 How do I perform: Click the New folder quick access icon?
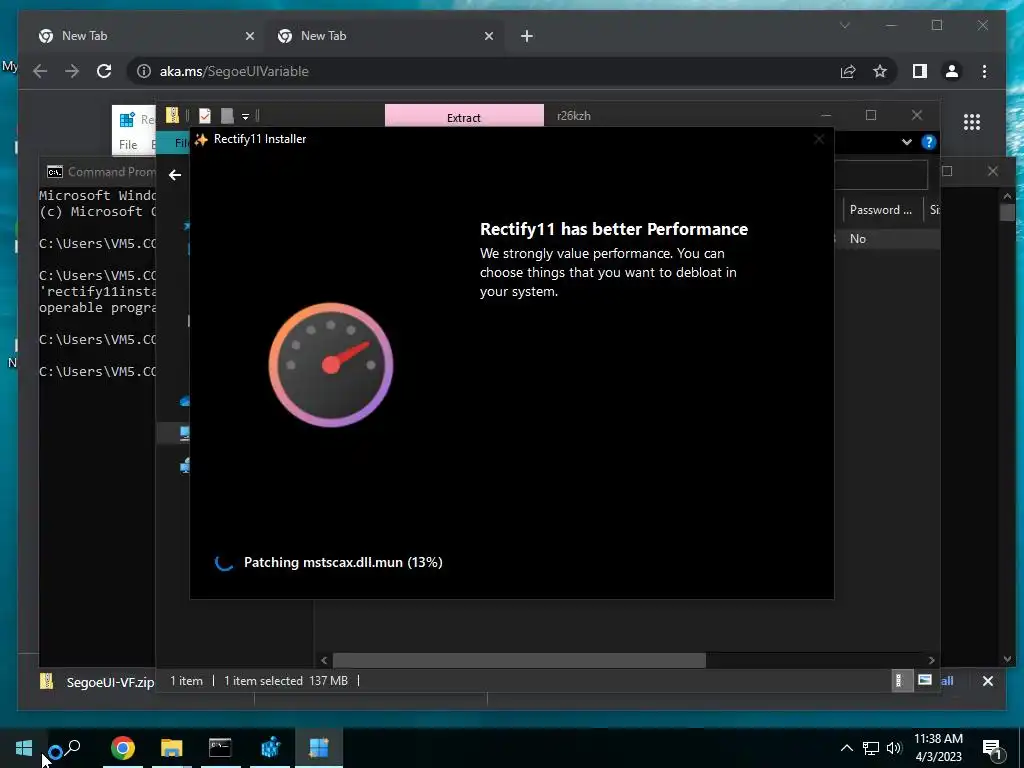tap(227, 116)
